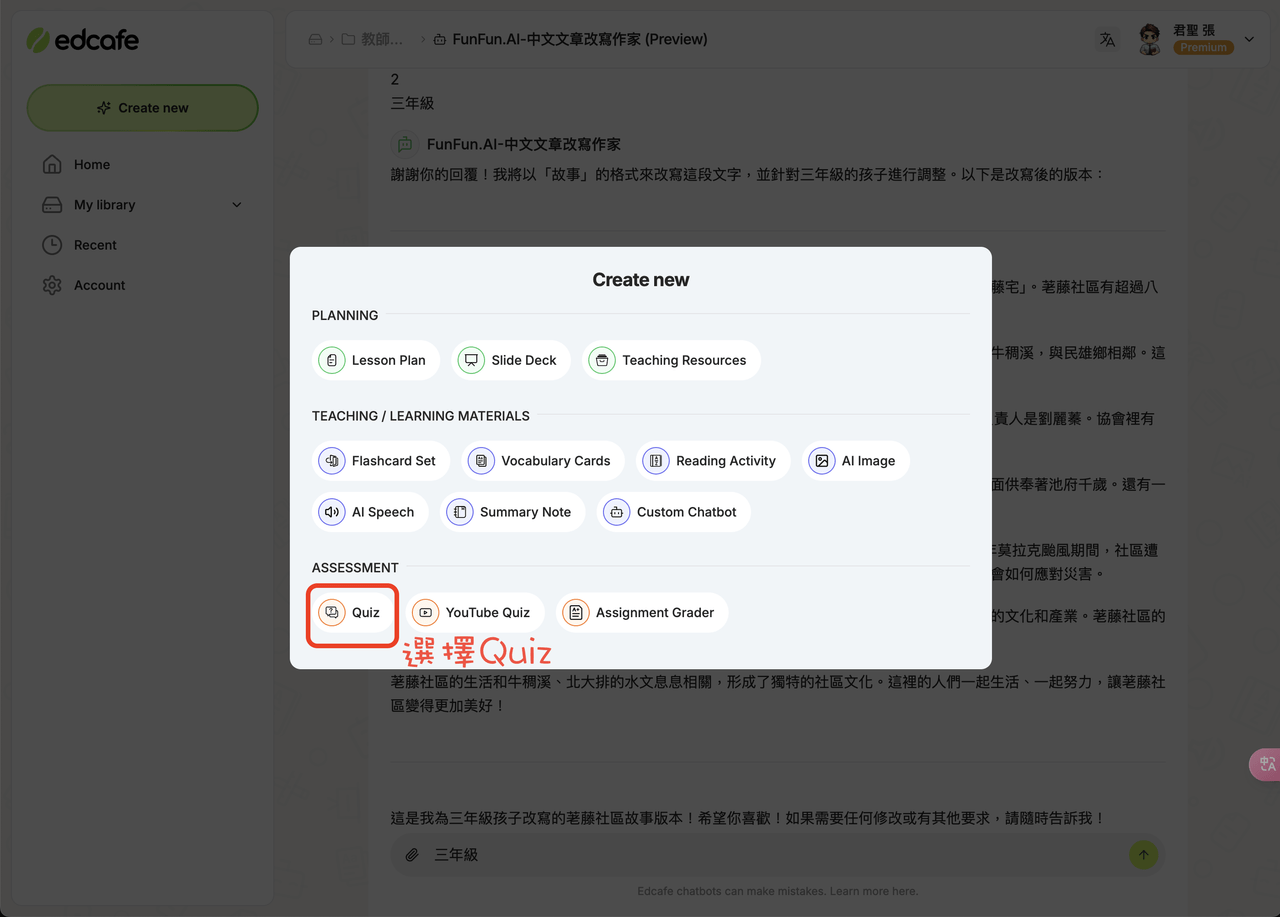Click the FunFun.AI chatbot breadcrumb title
The width and height of the screenshot is (1280, 917).
click(570, 40)
